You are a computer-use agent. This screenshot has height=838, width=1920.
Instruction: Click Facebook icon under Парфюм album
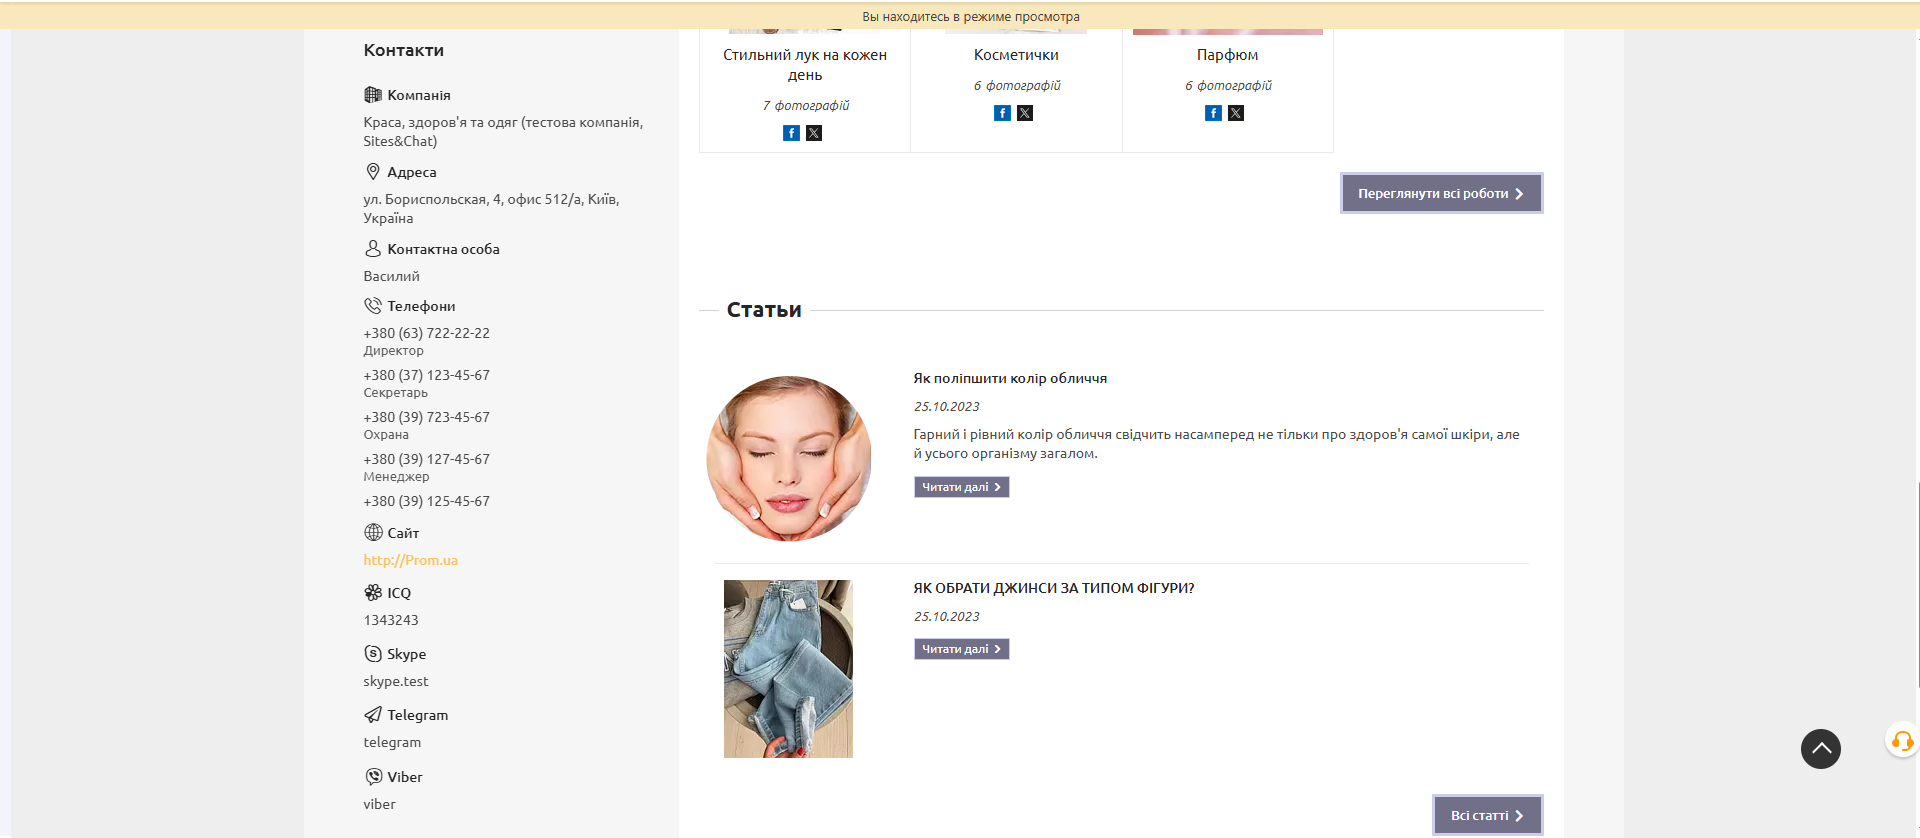pyautogui.click(x=1213, y=113)
